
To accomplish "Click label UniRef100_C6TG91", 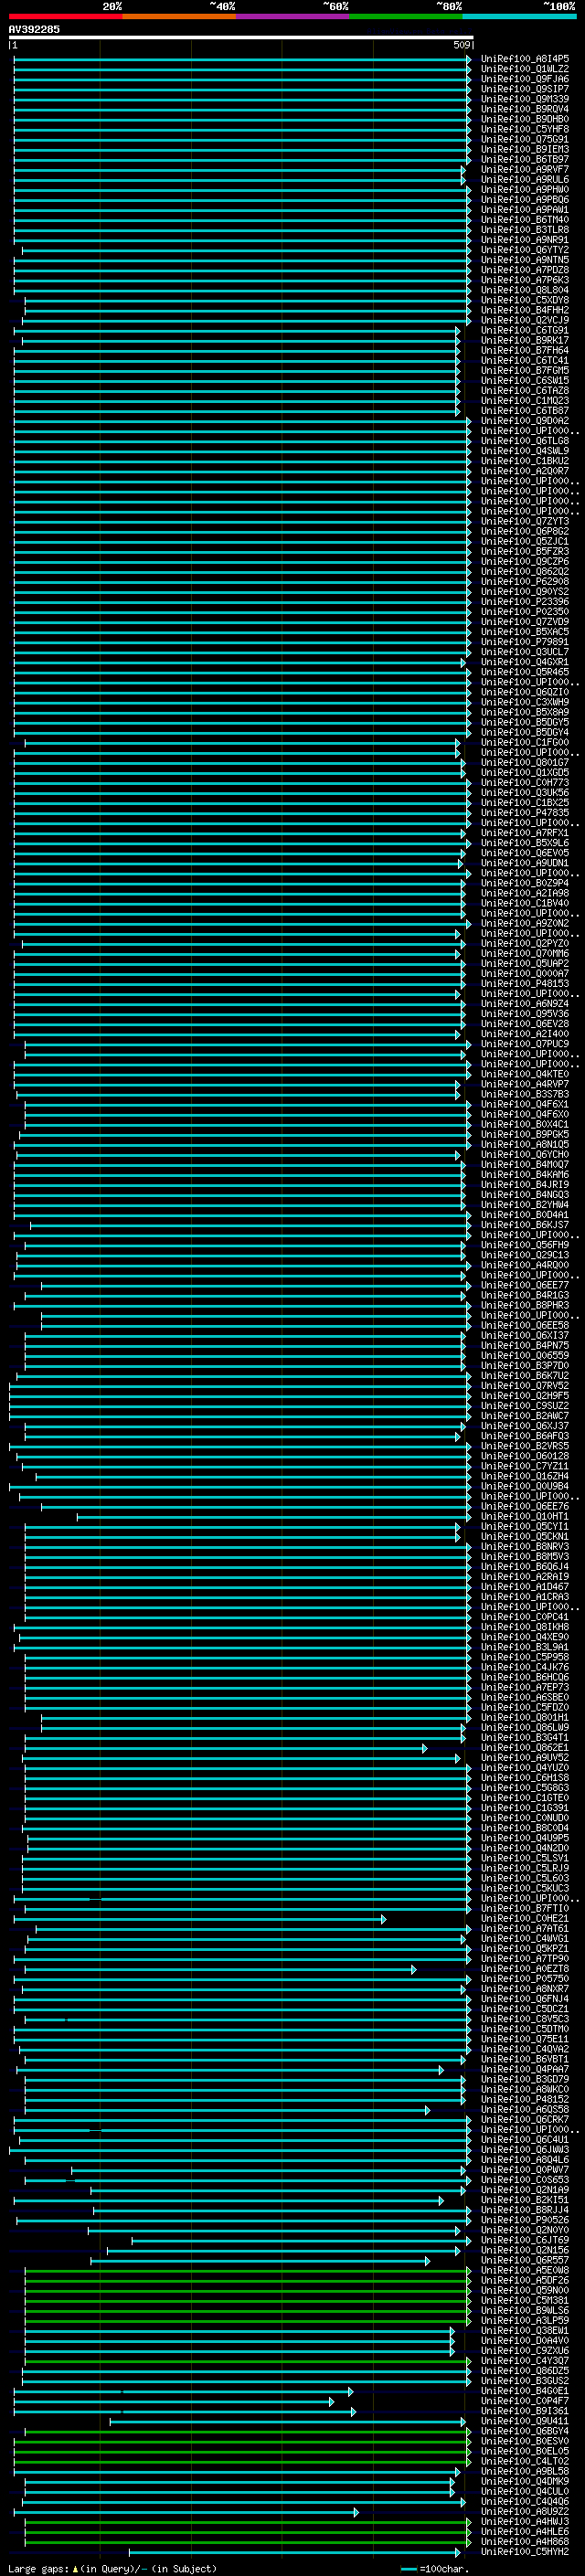I will [525, 330].
